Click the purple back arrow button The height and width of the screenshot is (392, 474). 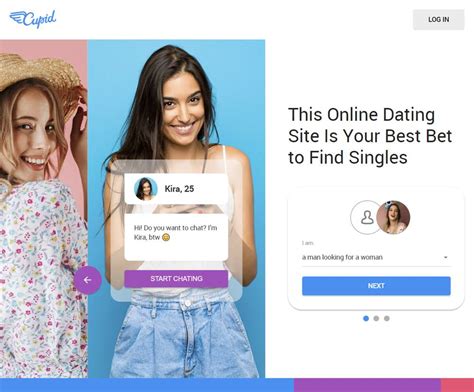click(x=88, y=280)
